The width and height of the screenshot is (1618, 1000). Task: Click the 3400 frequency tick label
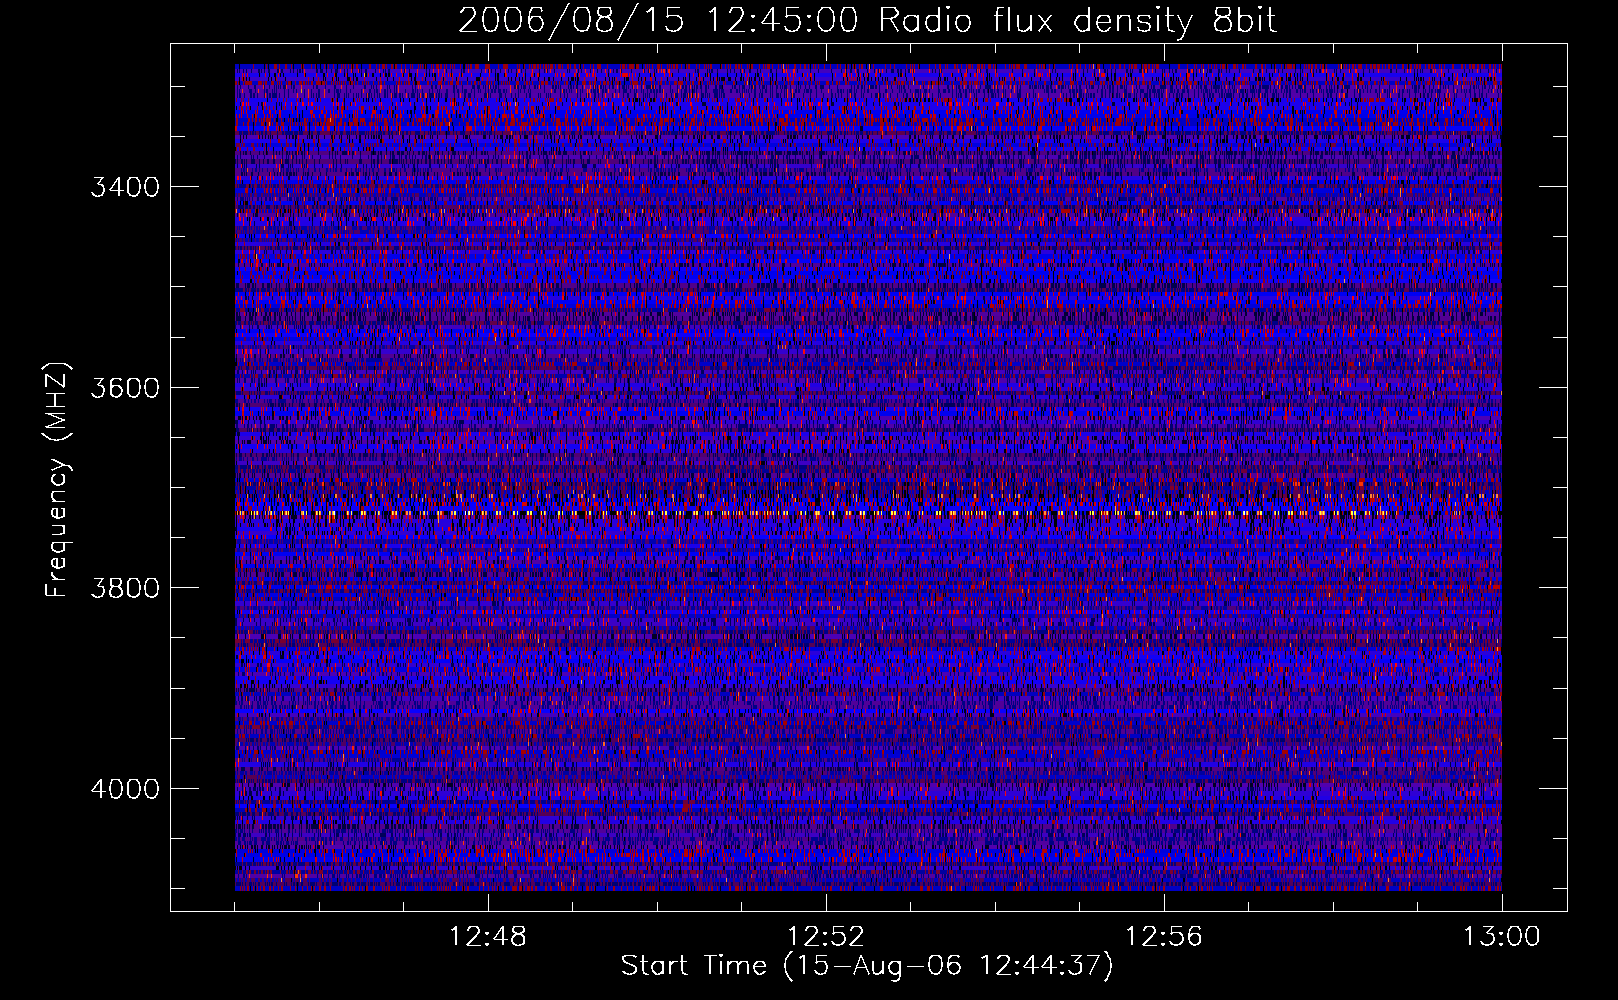125,187
